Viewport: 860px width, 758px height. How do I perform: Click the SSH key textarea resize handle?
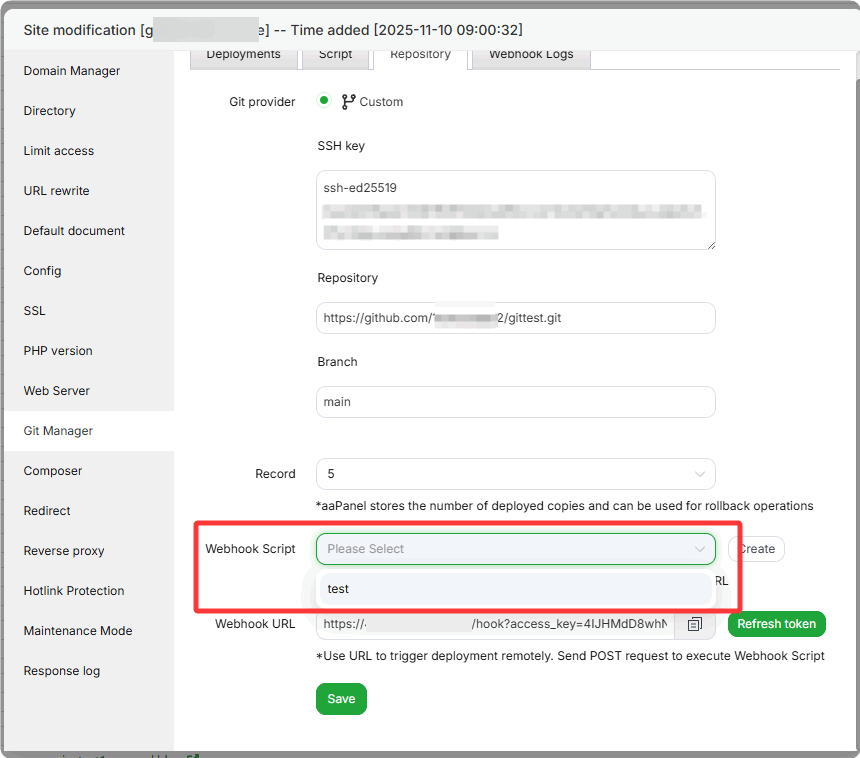tap(711, 245)
